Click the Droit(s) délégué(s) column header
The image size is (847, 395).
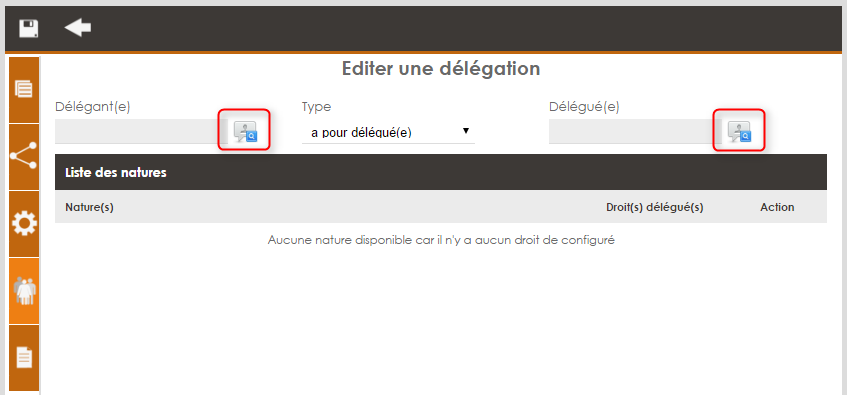pyautogui.click(x=655, y=207)
